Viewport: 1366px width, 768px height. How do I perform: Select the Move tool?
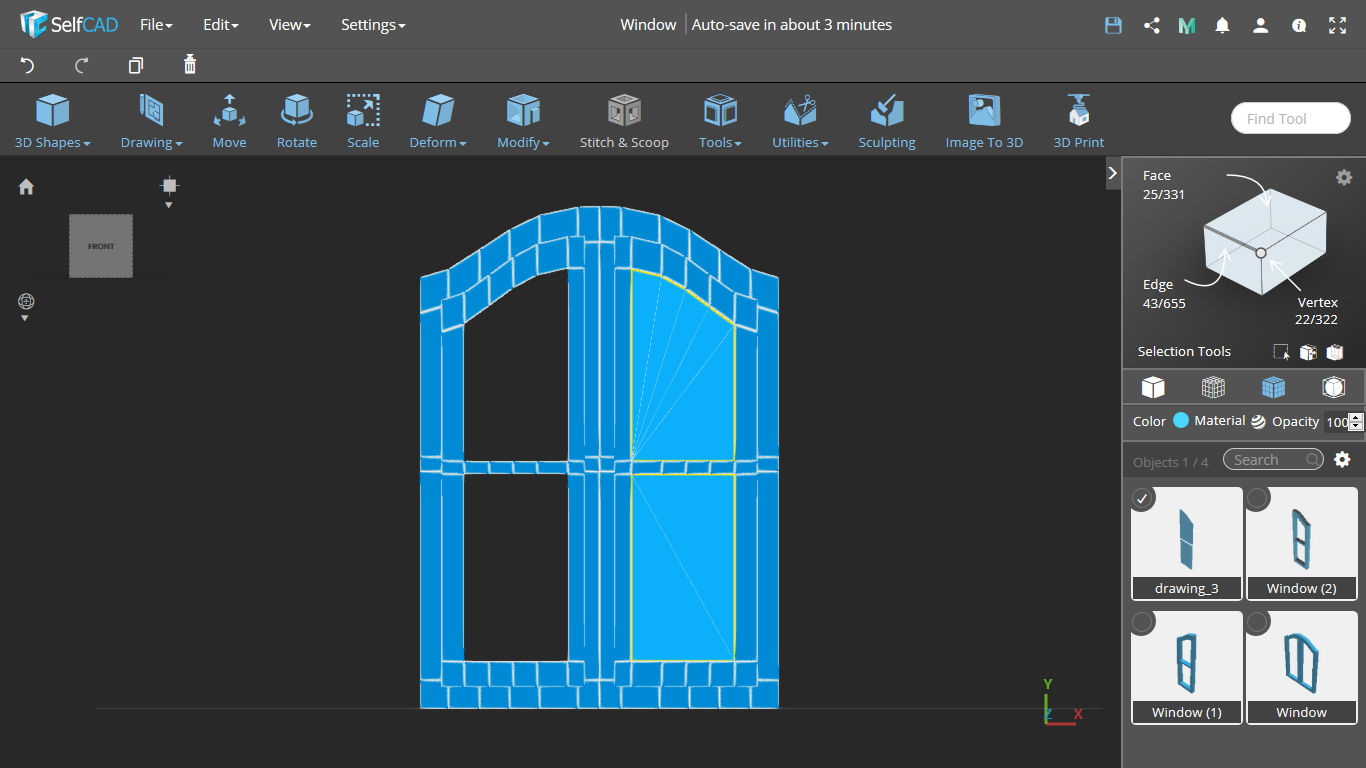229,121
